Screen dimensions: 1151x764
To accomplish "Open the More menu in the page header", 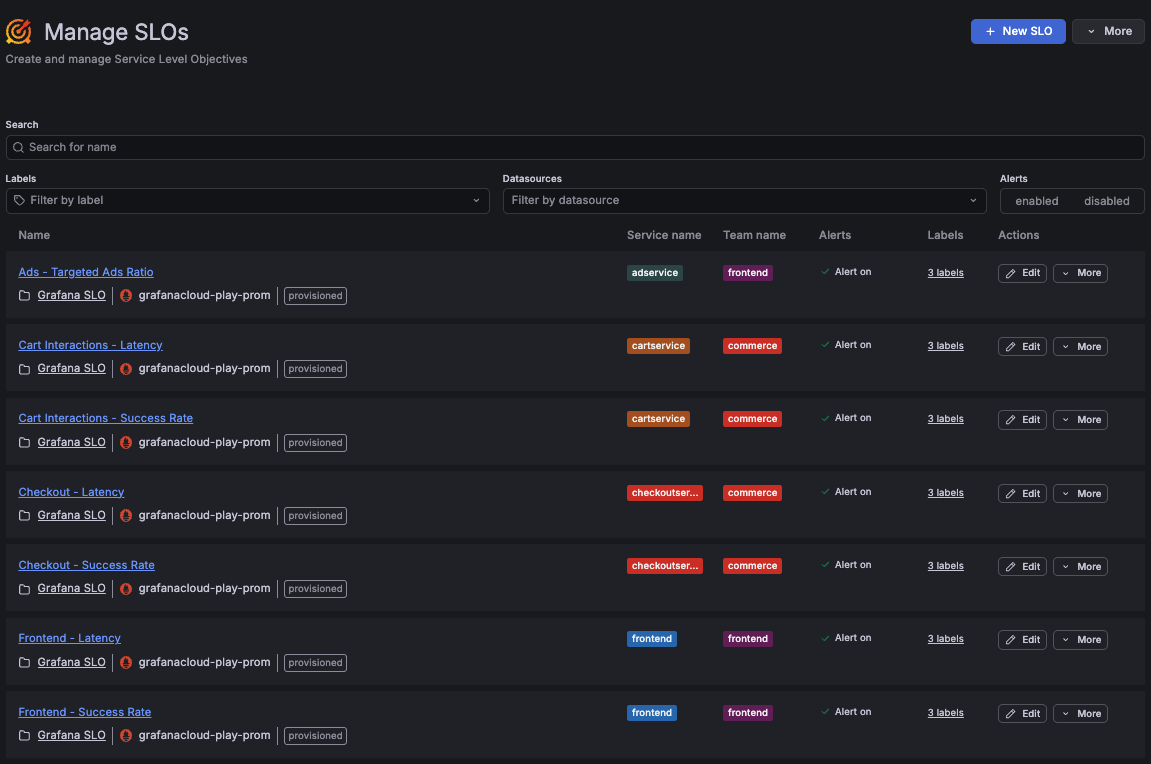I will 1107,31.
